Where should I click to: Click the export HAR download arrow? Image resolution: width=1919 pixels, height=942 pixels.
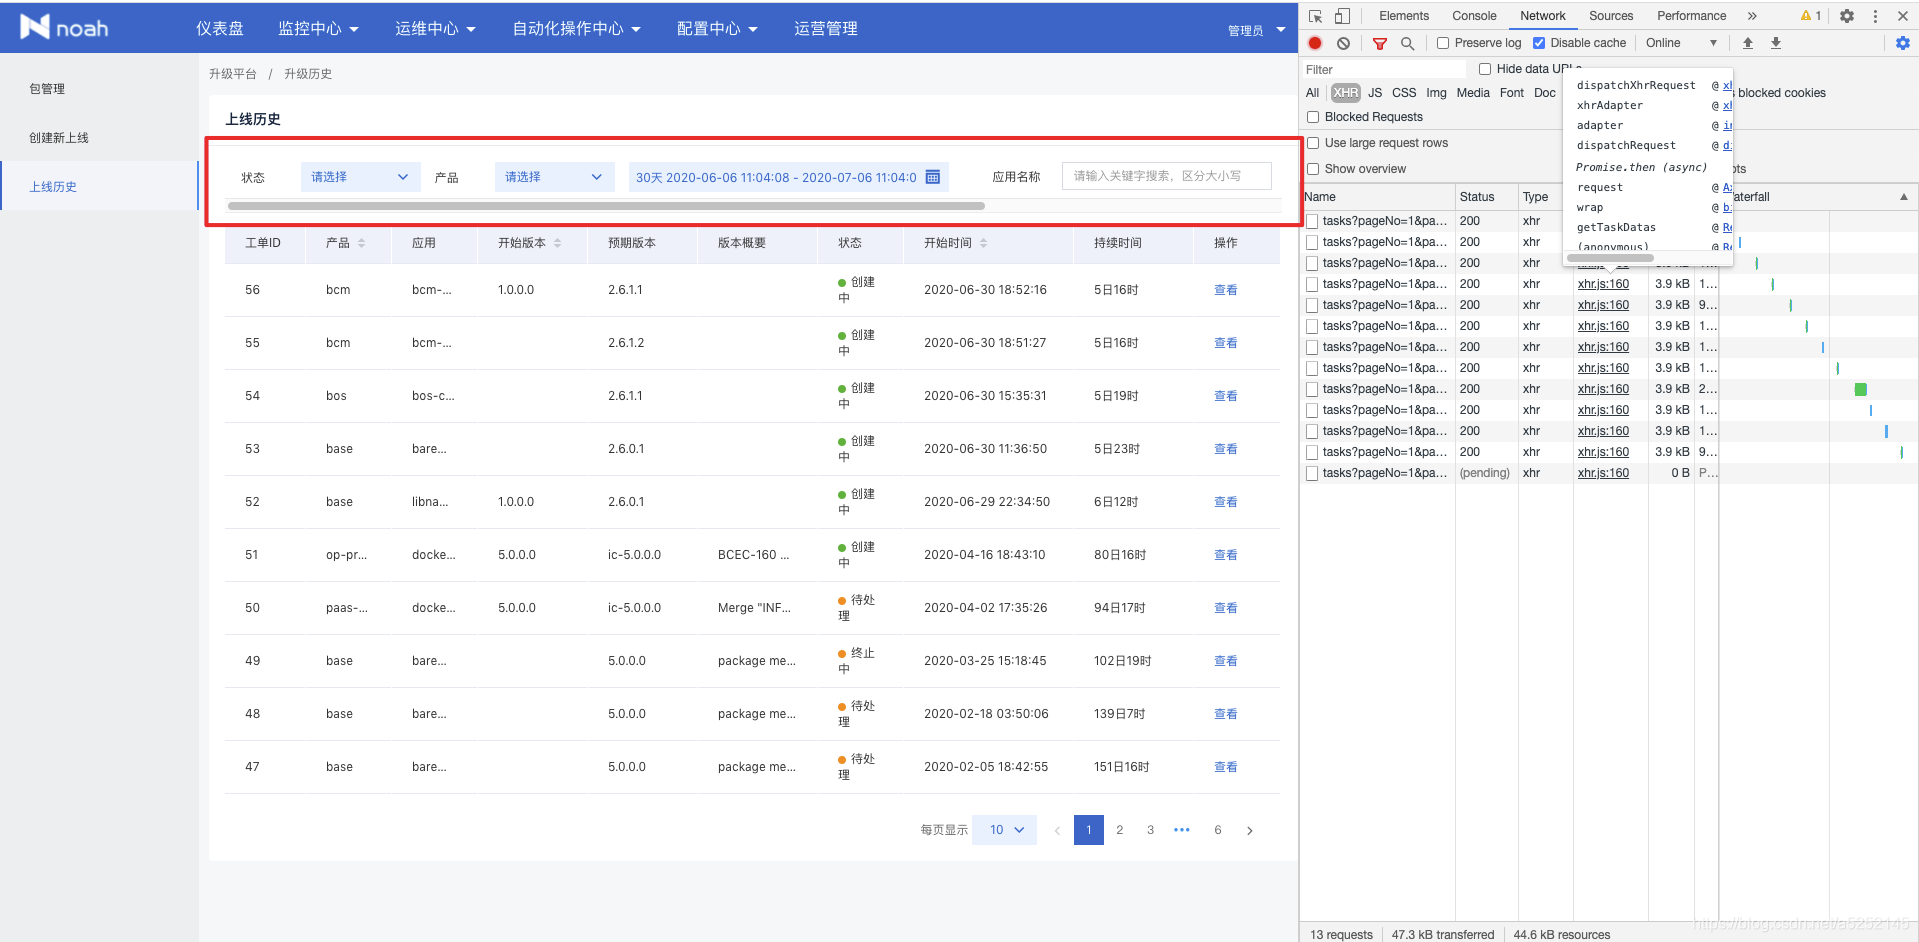pyautogui.click(x=1776, y=43)
